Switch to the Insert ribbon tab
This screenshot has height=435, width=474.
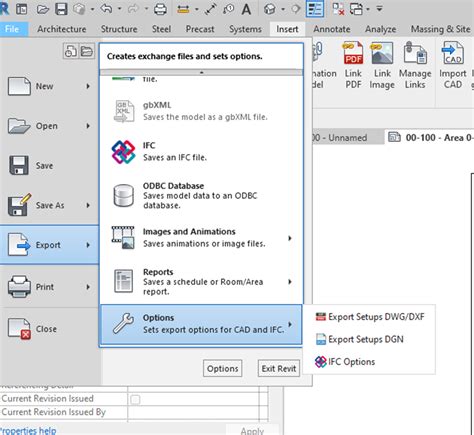coord(287,29)
